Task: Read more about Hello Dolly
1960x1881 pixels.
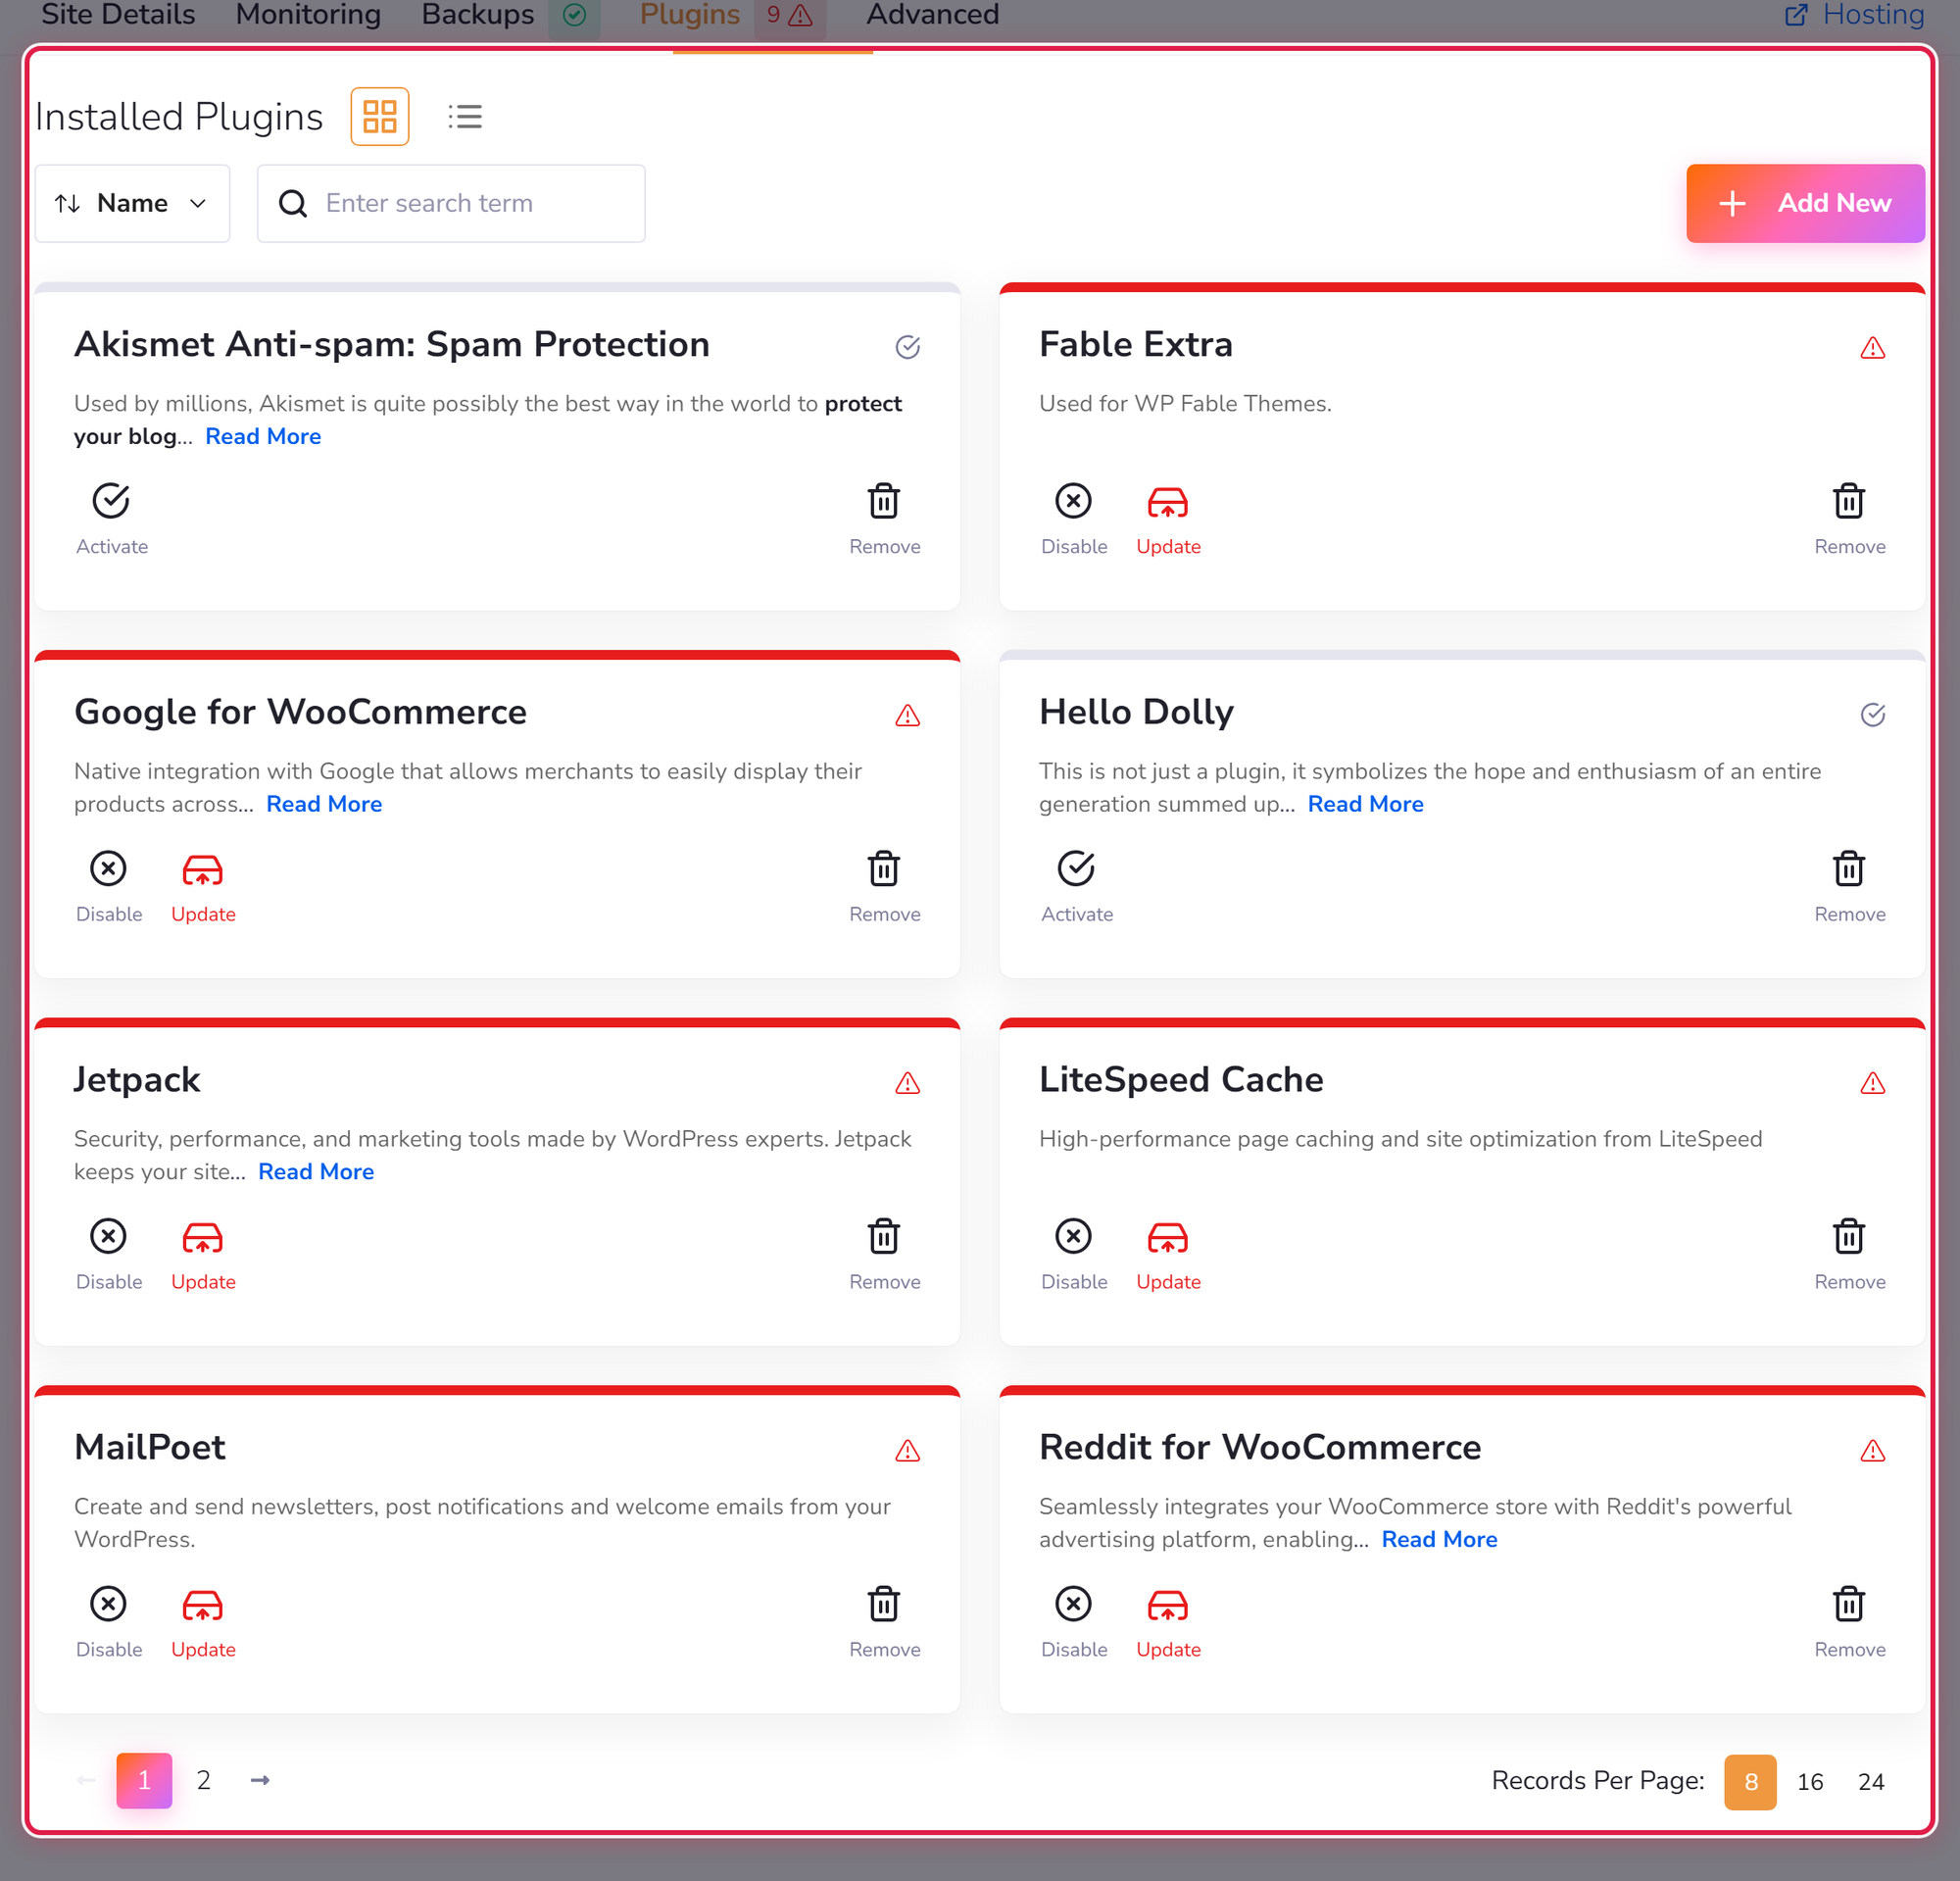Action: pyautogui.click(x=1365, y=804)
